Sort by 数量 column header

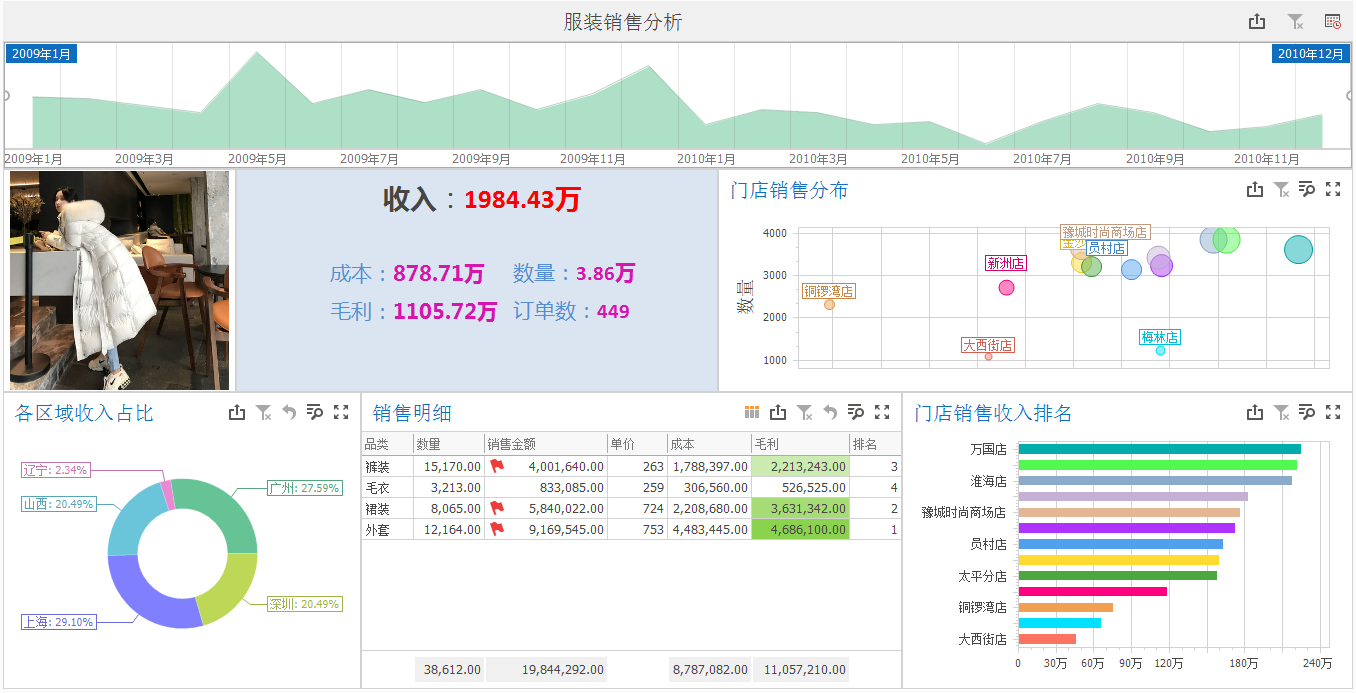click(x=449, y=444)
